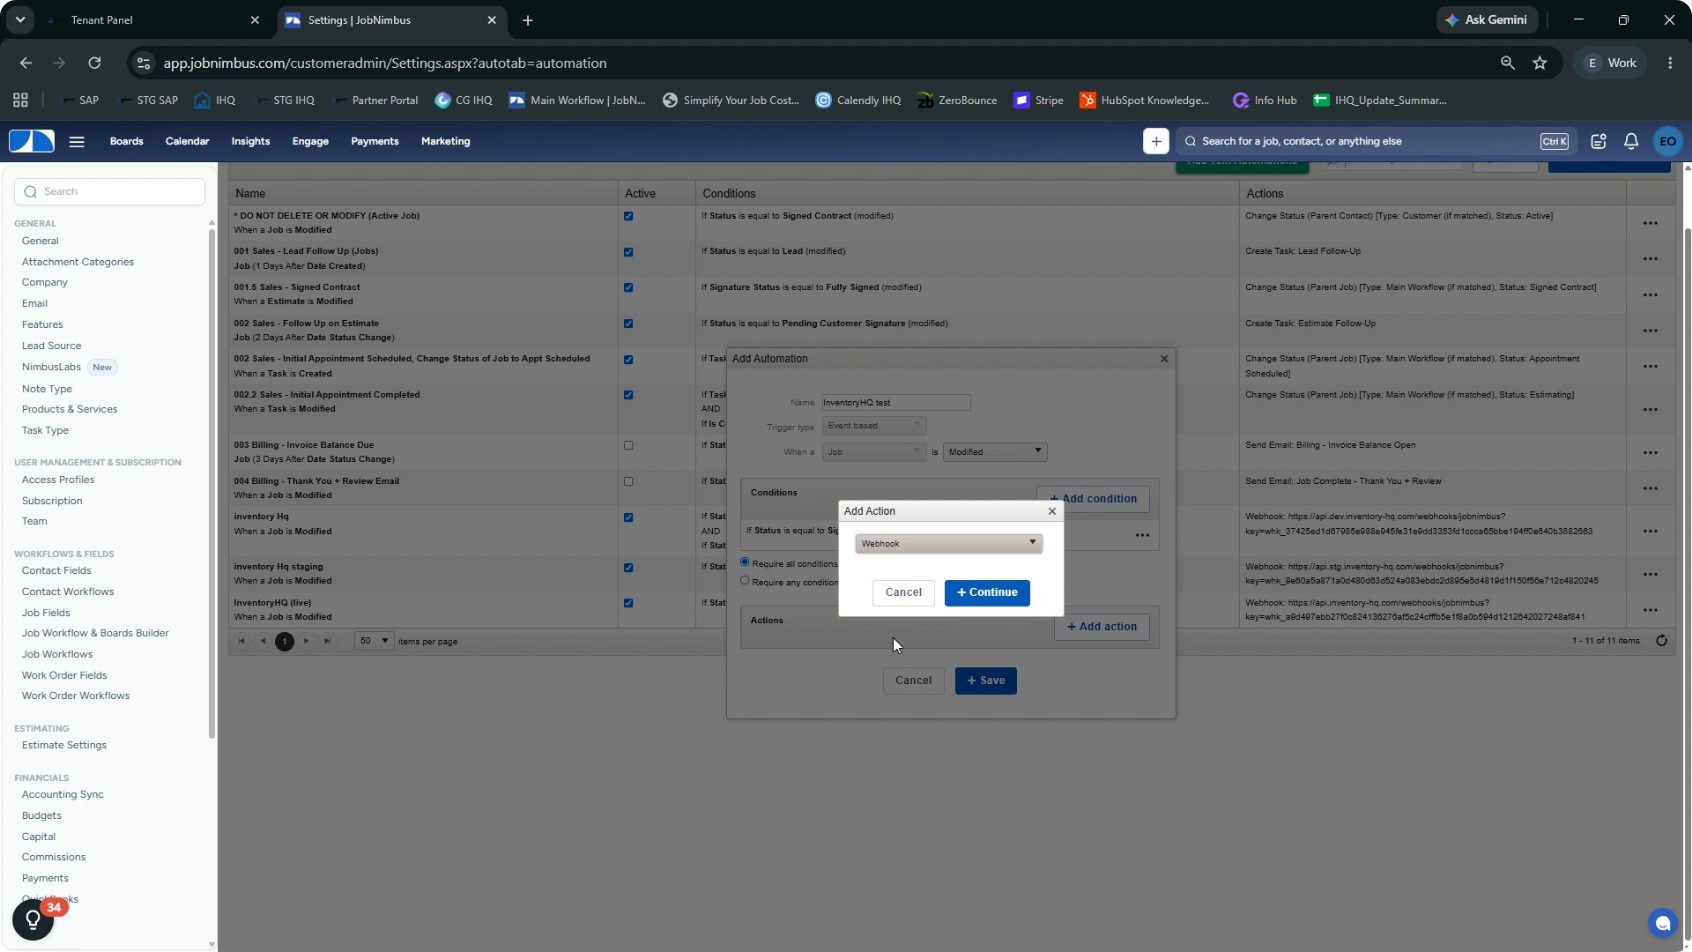The height and width of the screenshot is (952, 1692).
Task: Select Require all conditions radio button
Action: coord(745,562)
